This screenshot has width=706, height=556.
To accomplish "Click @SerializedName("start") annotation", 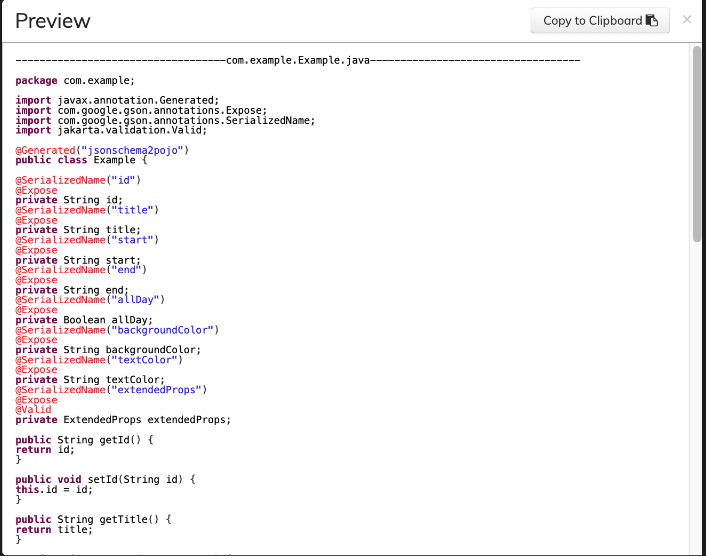I will (x=87, y=240).
